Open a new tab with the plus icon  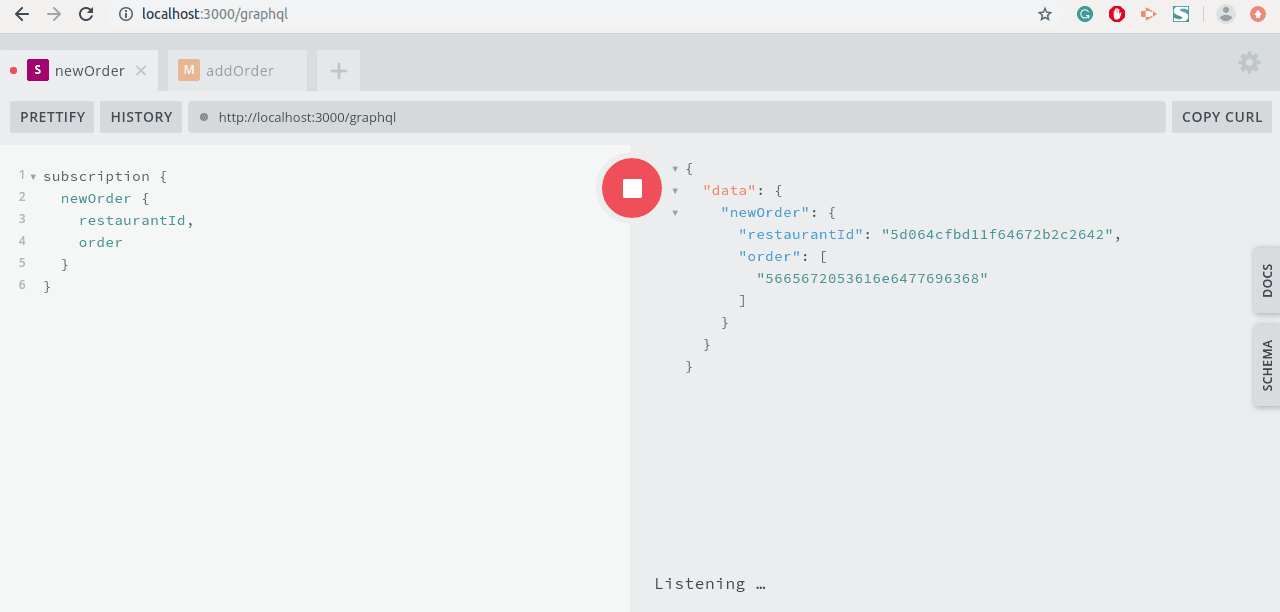(x=337, y=70)
